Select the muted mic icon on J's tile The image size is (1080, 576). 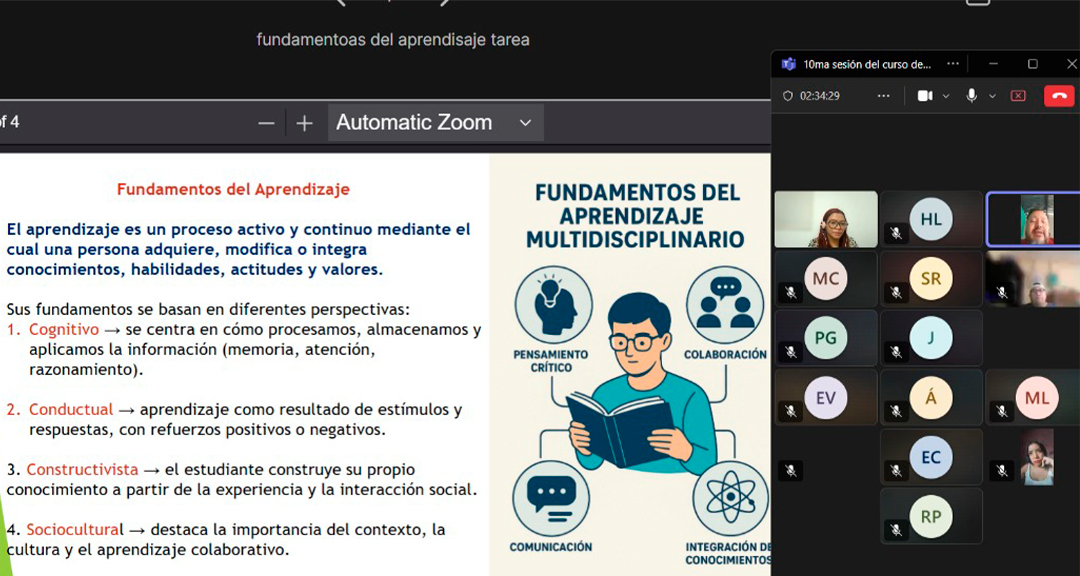[896, 352]
